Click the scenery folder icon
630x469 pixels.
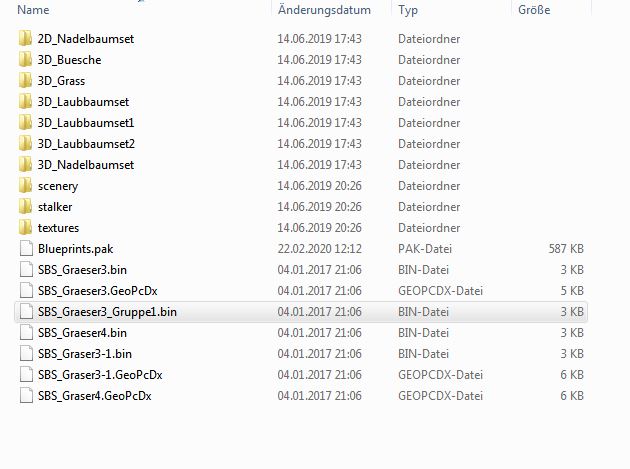click(25, 186)
